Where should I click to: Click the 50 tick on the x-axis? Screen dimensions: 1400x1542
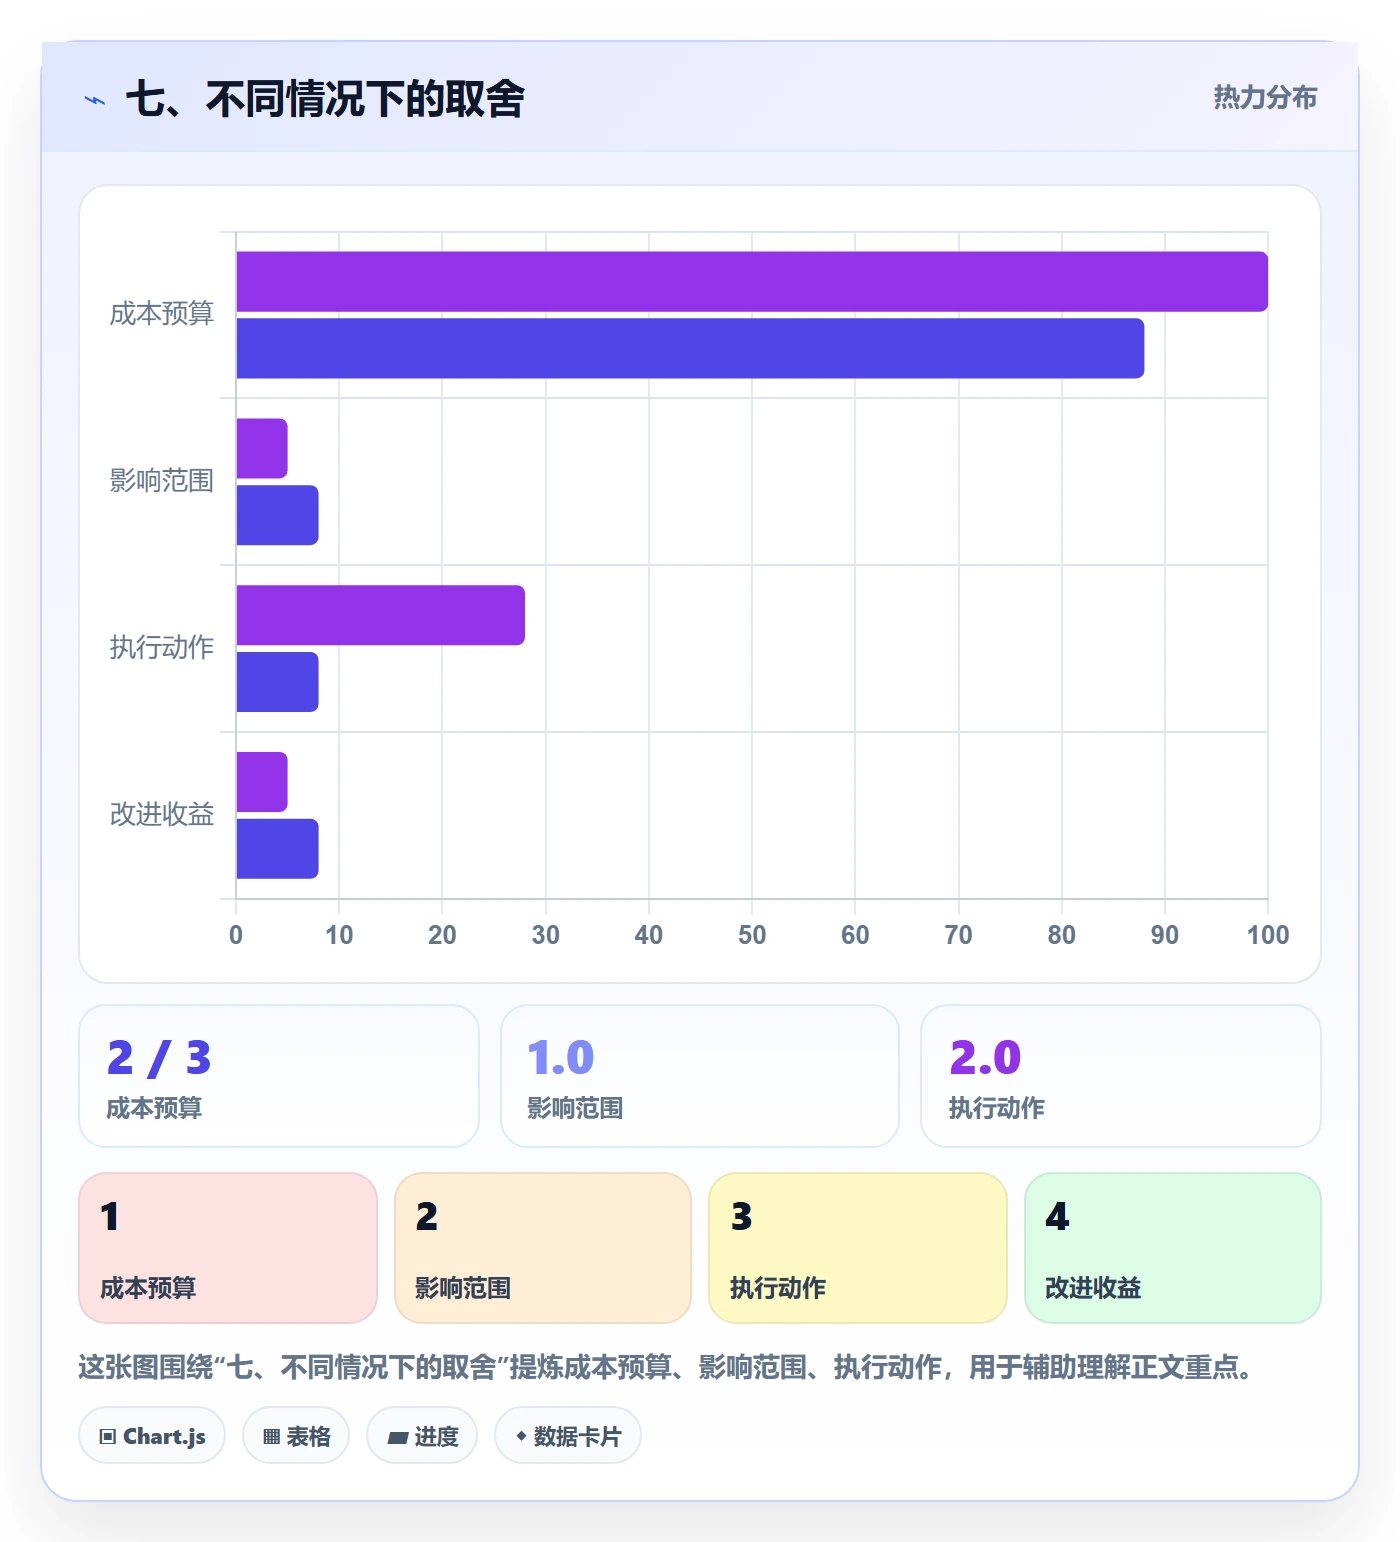(x=752, y=935)
